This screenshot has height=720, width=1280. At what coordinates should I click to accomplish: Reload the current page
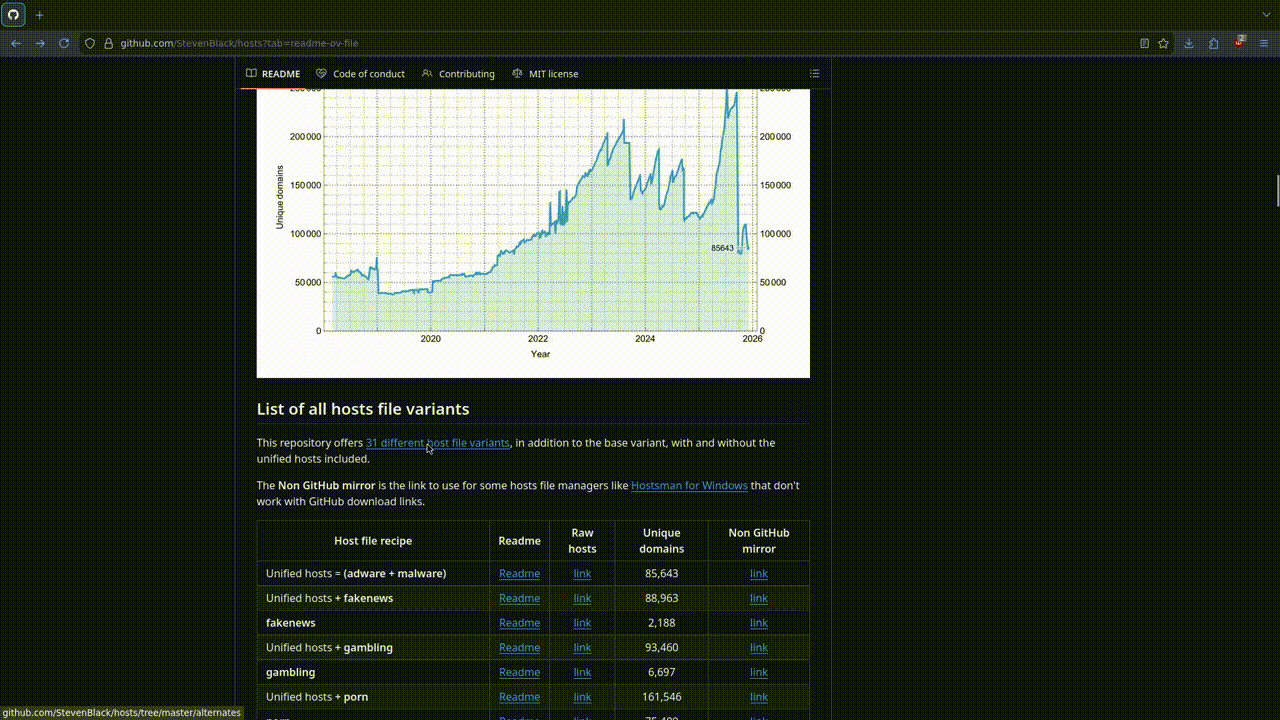click(x=64, y=43)
